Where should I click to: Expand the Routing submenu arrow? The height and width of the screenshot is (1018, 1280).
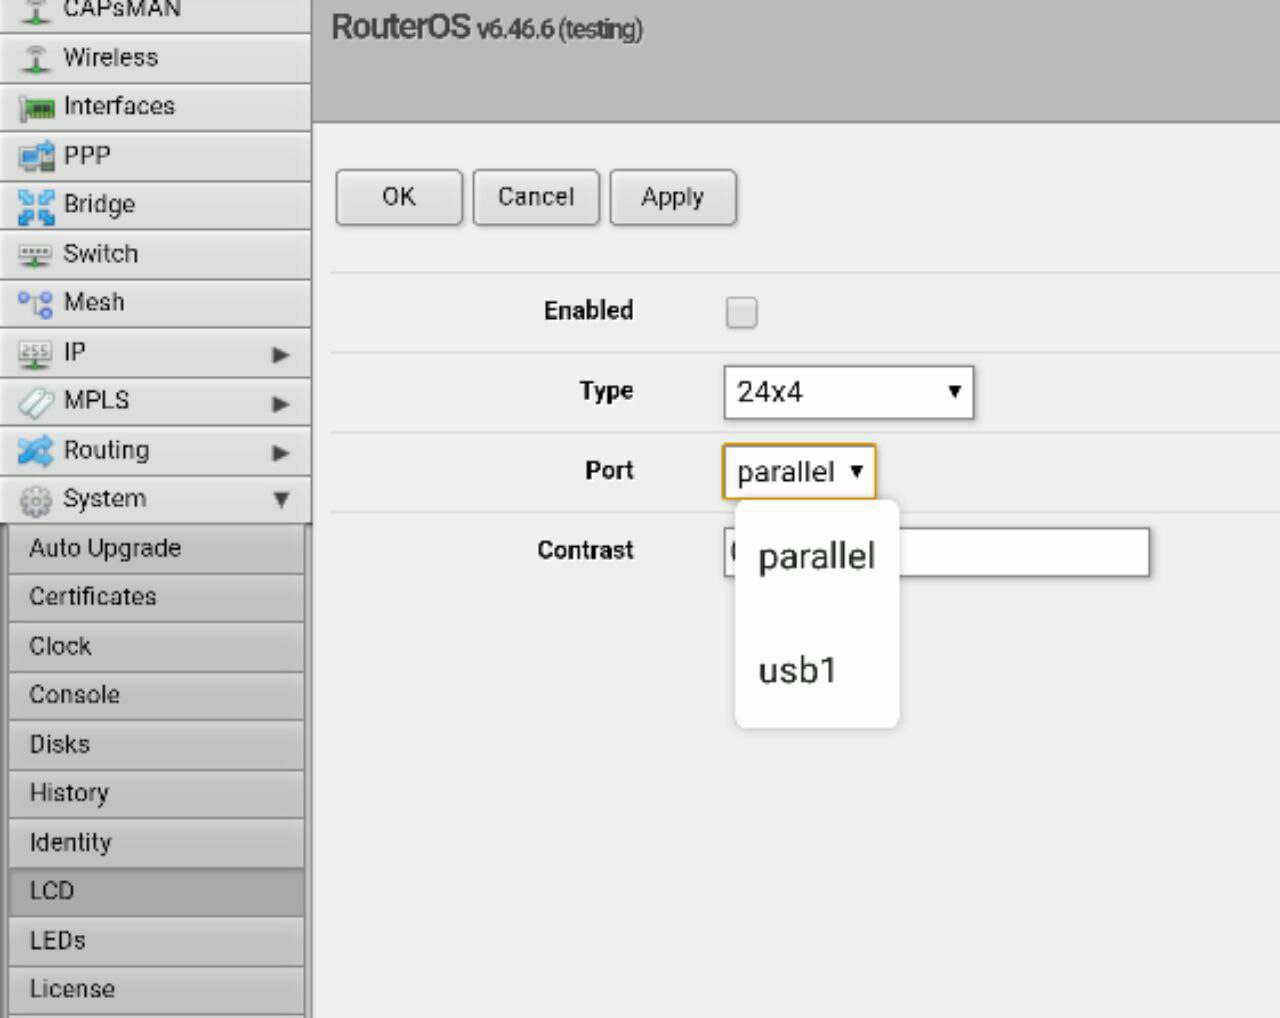[x=281, y=453]
